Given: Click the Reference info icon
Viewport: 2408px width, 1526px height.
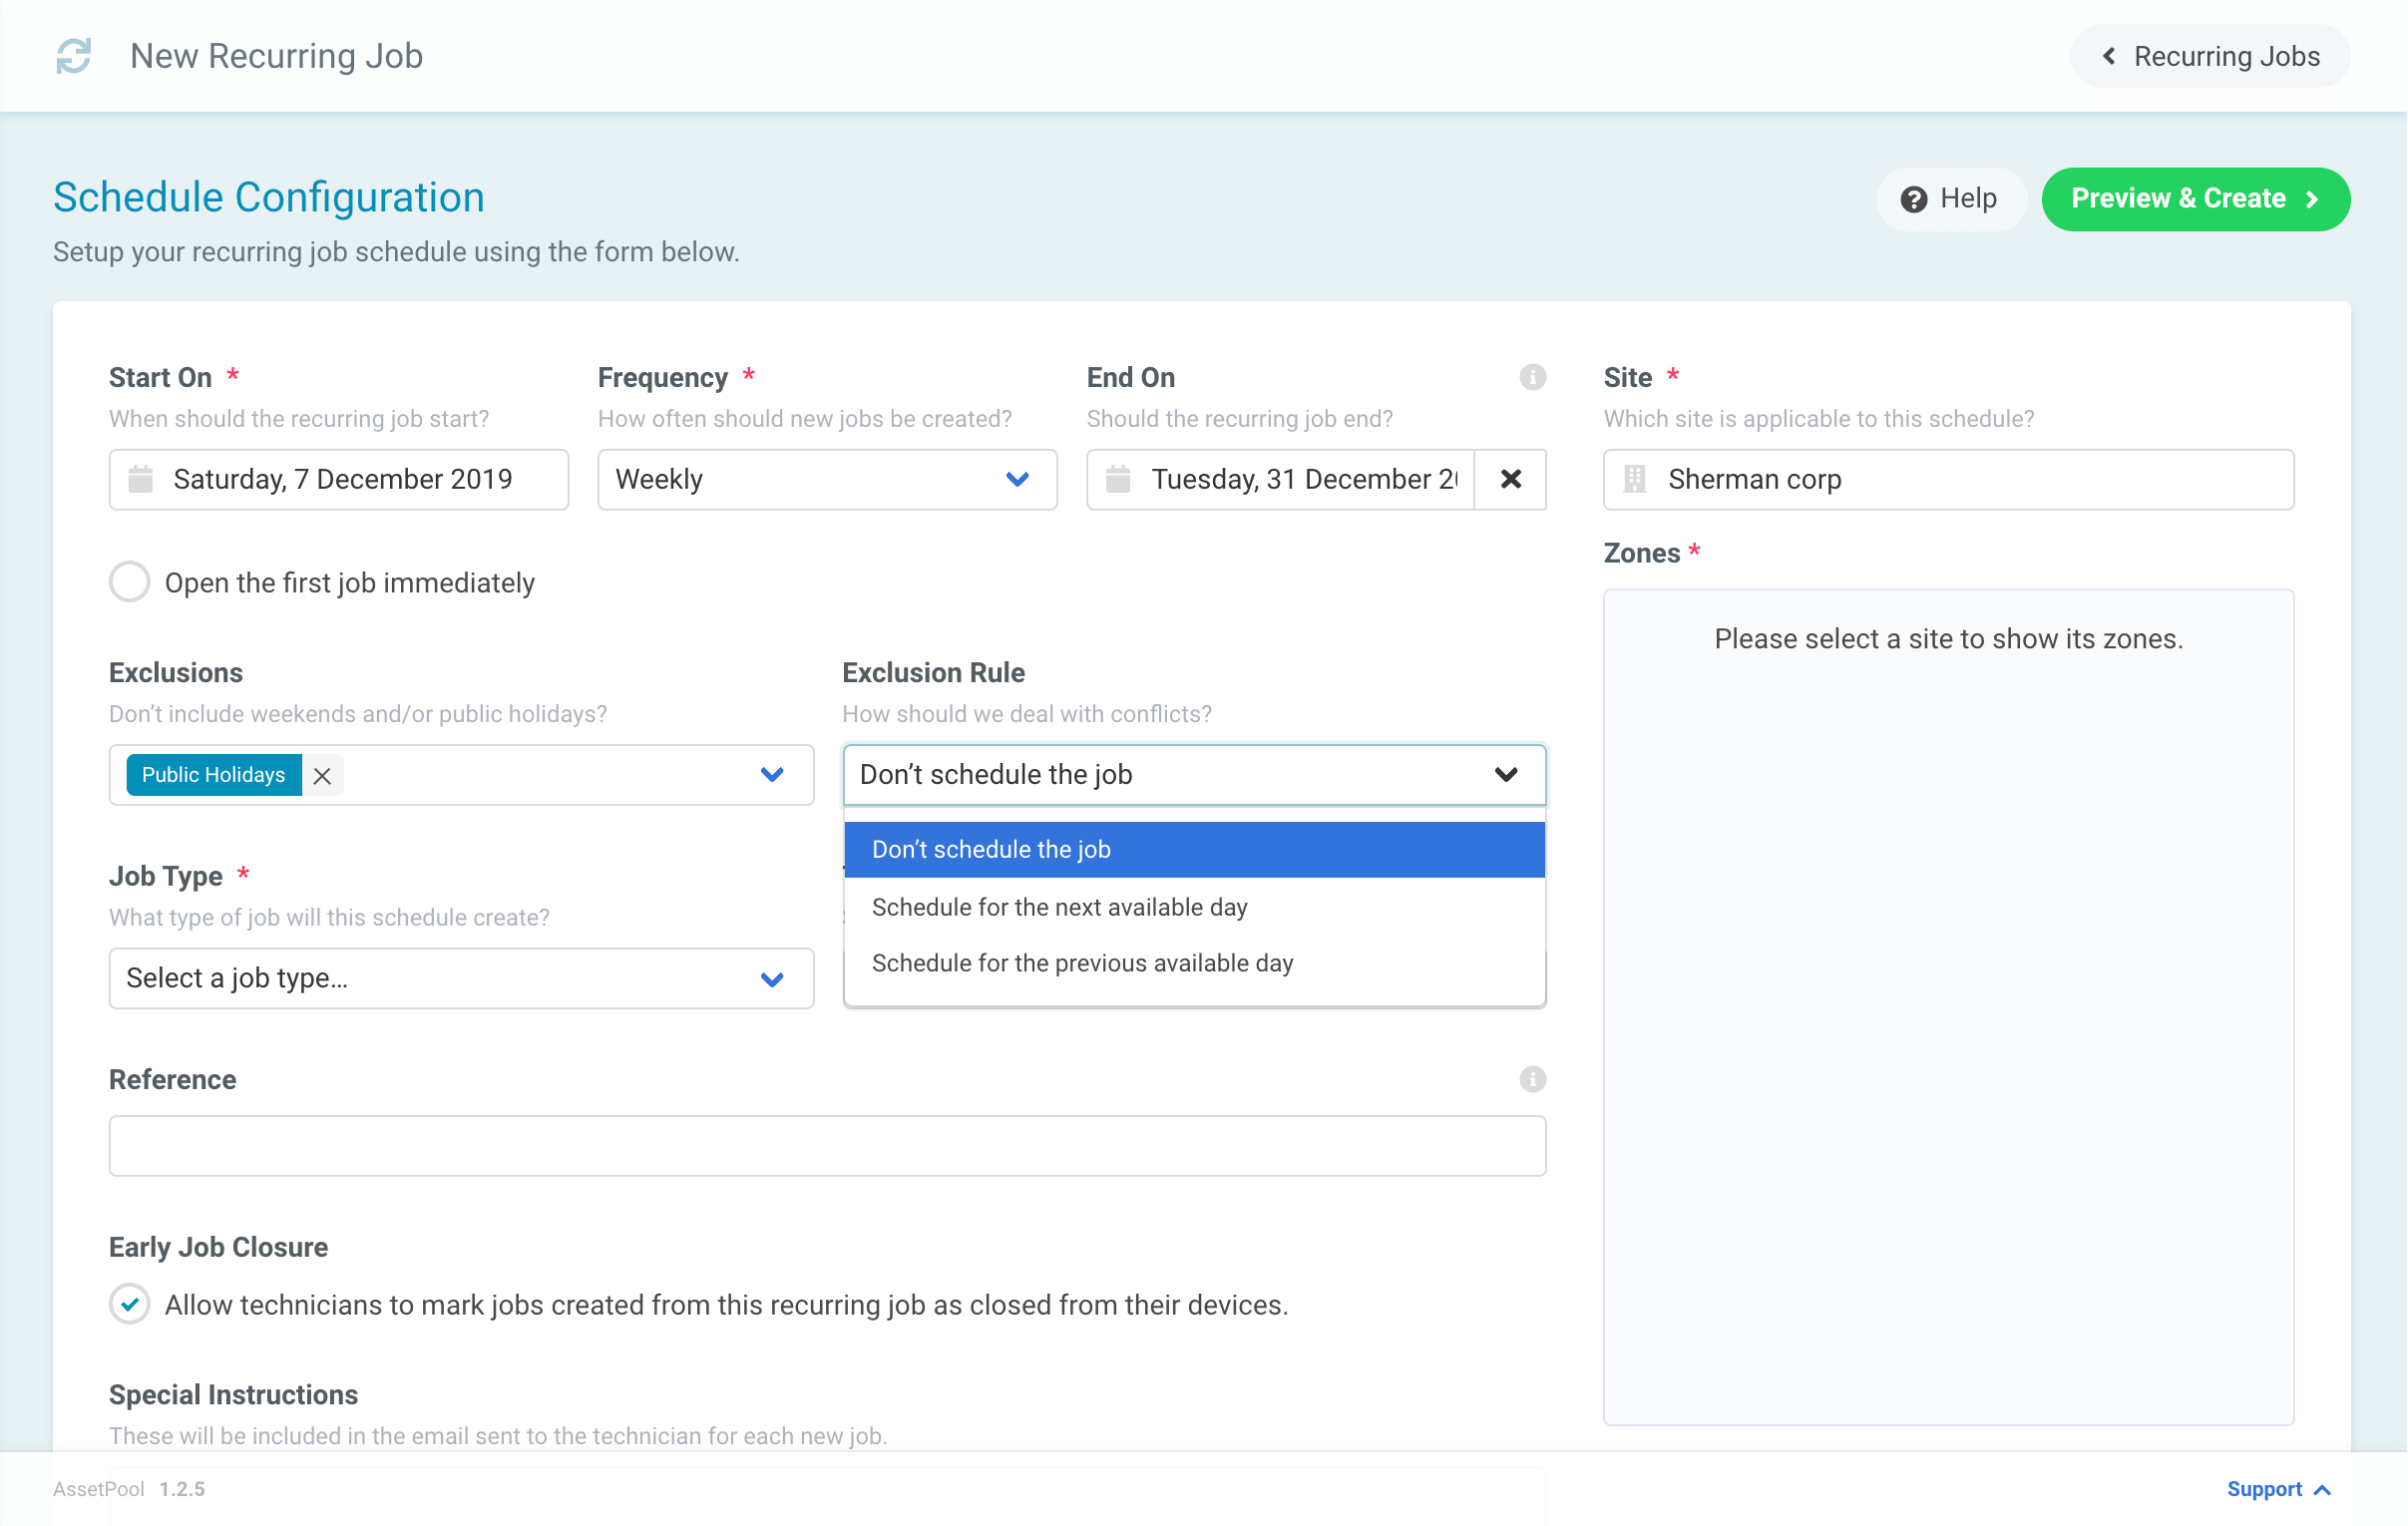Looking at the screenshot, I should coord(1532,1079).
